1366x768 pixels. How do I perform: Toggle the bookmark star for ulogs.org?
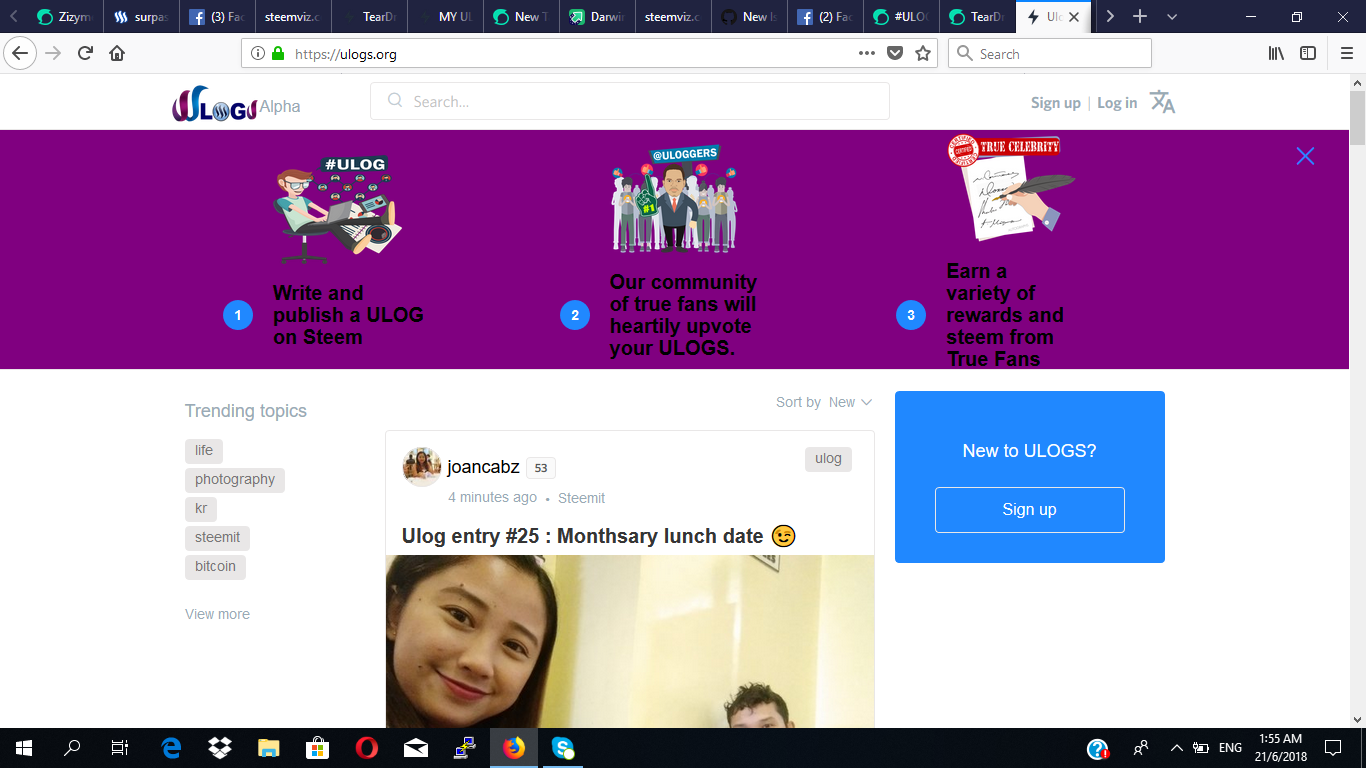tap(921, 53)
